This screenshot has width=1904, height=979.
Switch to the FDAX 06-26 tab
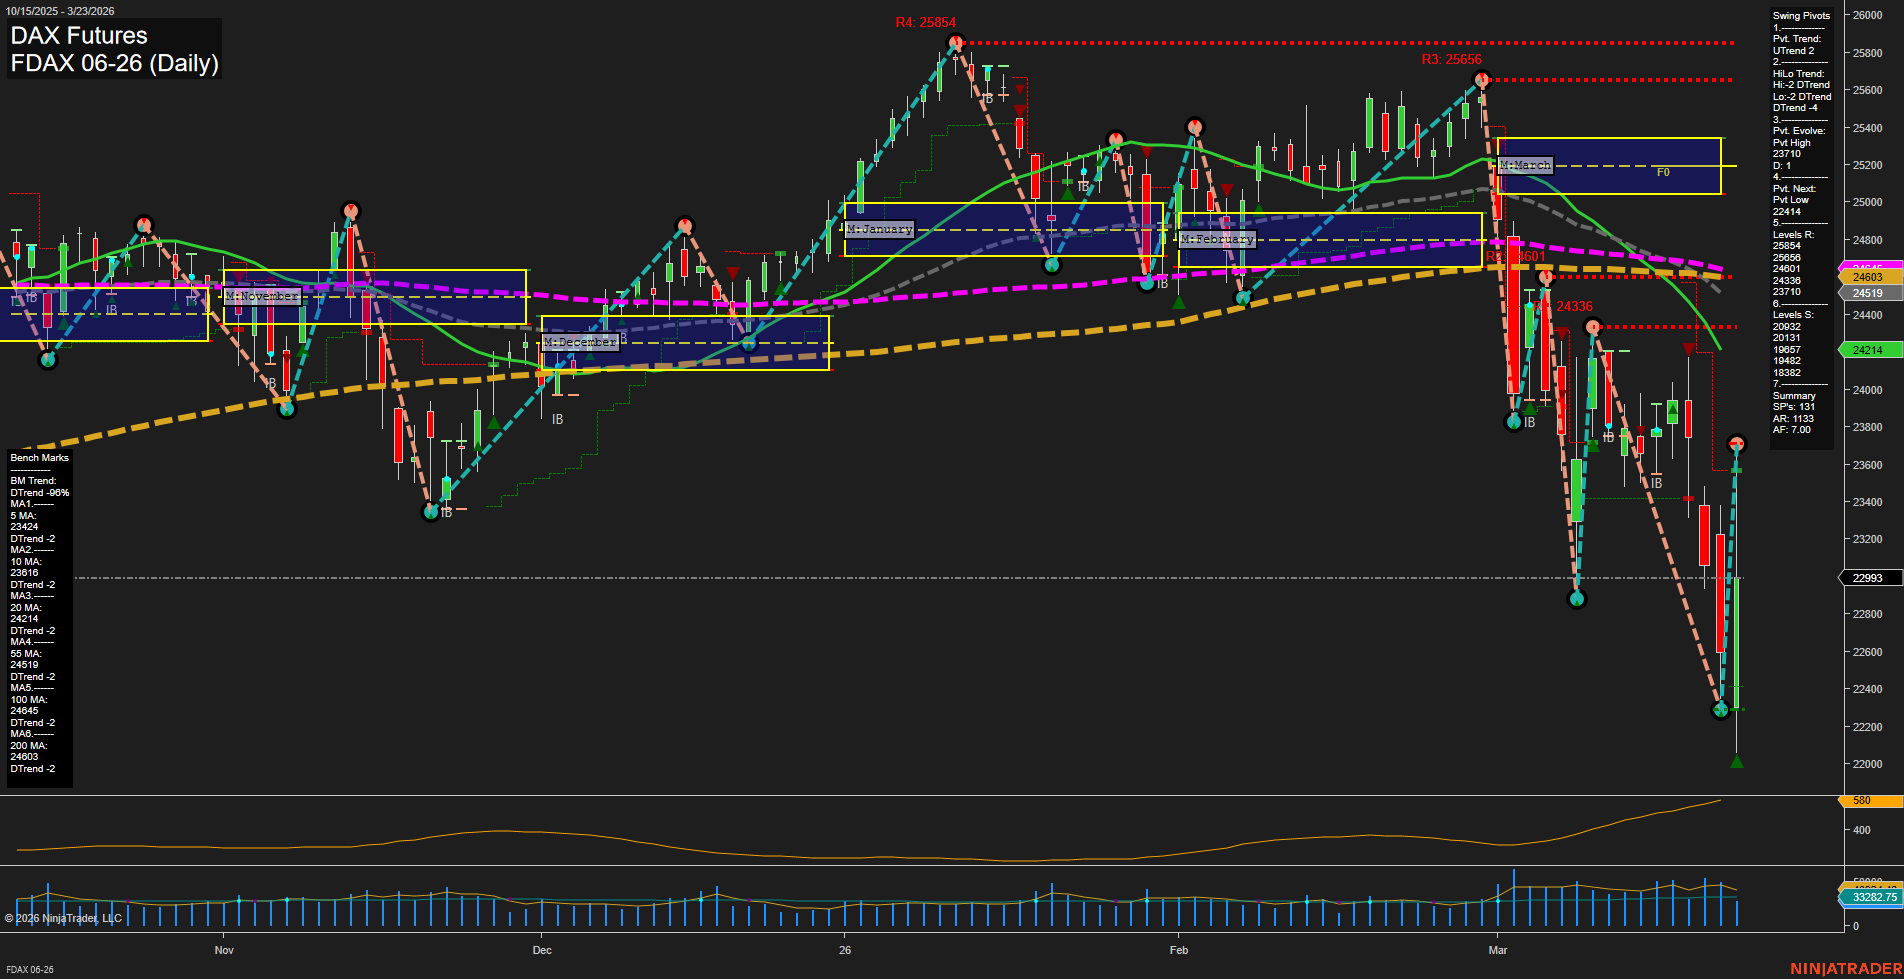click(30, 969)
